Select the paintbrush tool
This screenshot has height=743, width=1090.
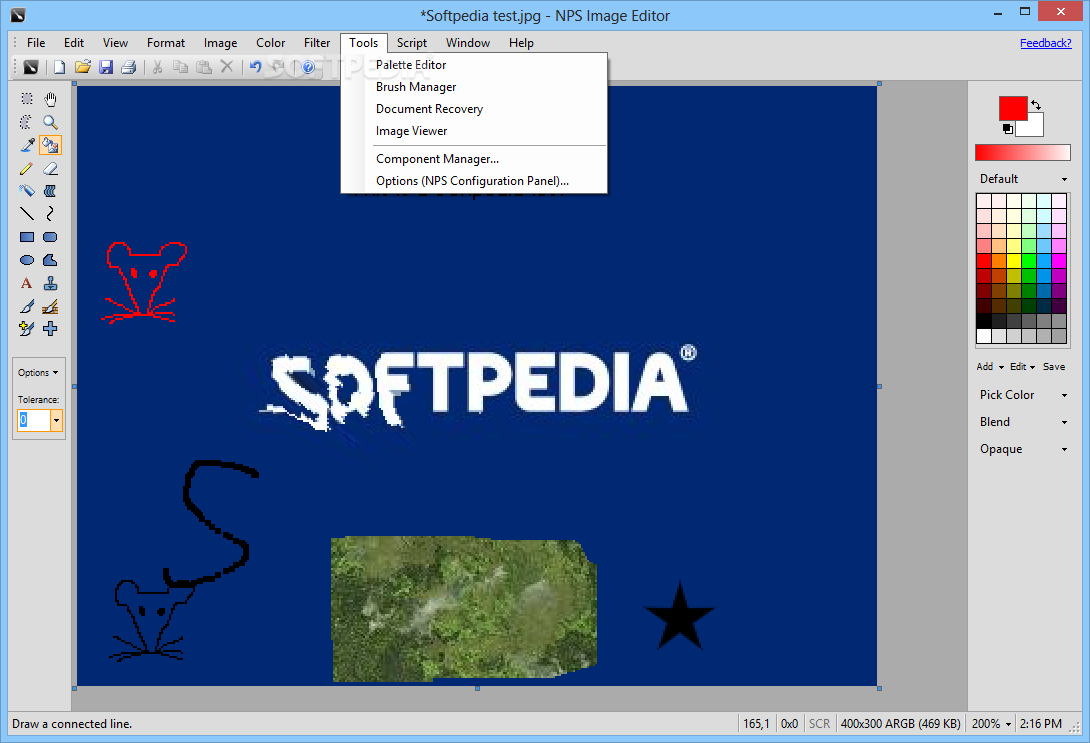coord(26,306)
